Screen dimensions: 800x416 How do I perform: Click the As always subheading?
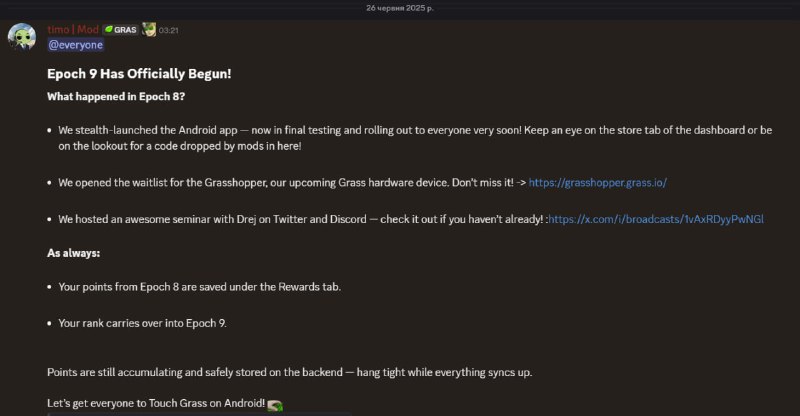tap(73, 253)
